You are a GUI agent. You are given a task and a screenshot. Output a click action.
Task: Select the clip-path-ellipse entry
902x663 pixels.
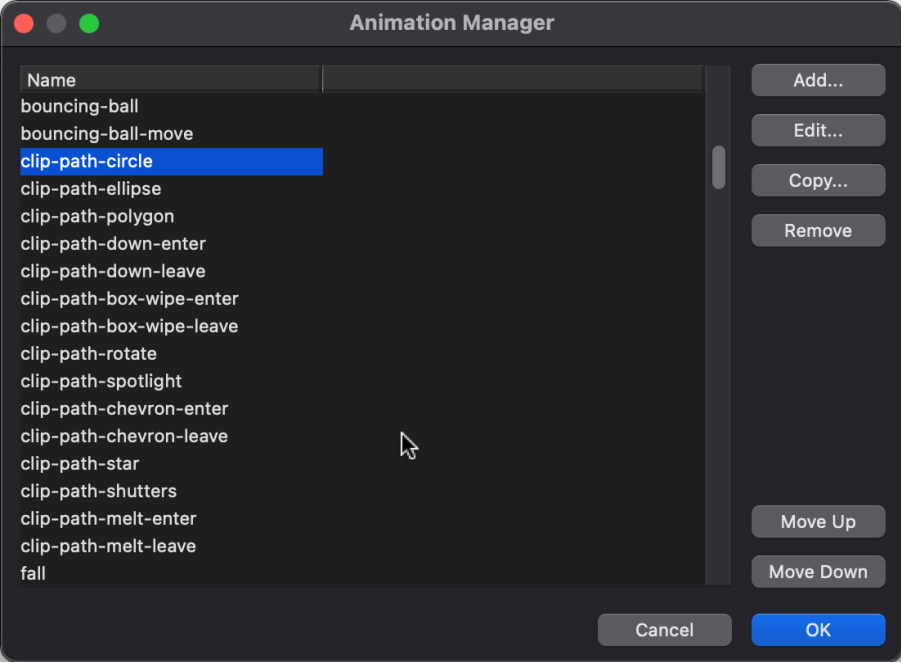(171, 189)
